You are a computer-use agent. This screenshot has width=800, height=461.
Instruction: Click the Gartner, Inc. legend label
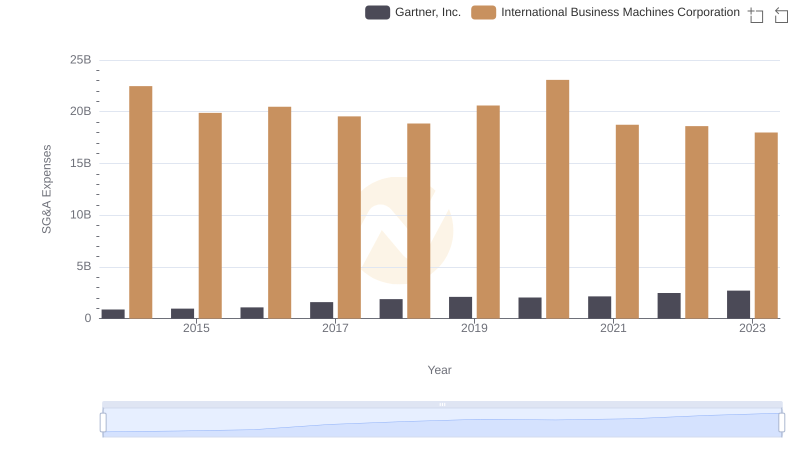coord(428,12)
